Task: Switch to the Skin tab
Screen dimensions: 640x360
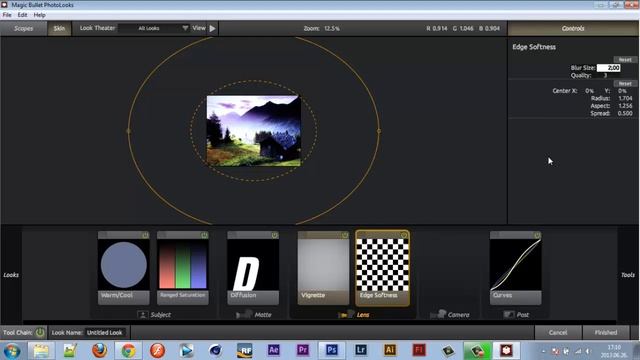Action: click(59, 28)
